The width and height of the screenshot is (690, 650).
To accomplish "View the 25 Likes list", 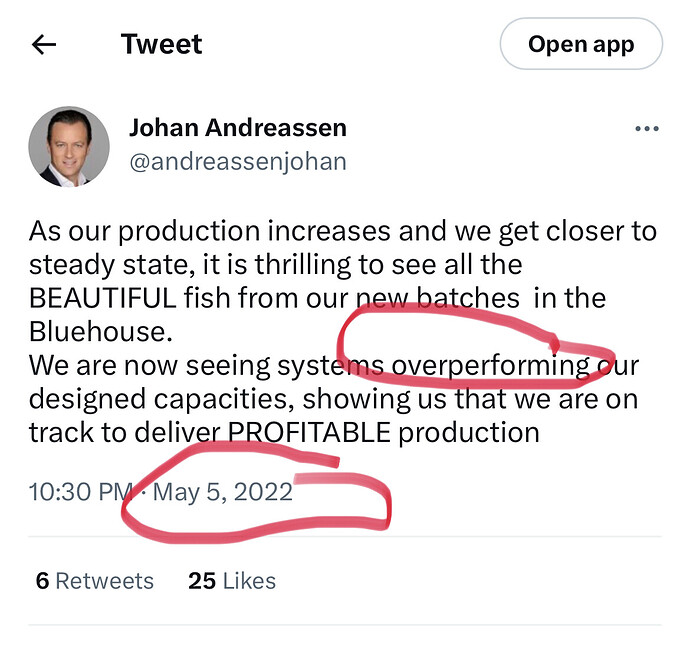I will (x=232, y=581).
